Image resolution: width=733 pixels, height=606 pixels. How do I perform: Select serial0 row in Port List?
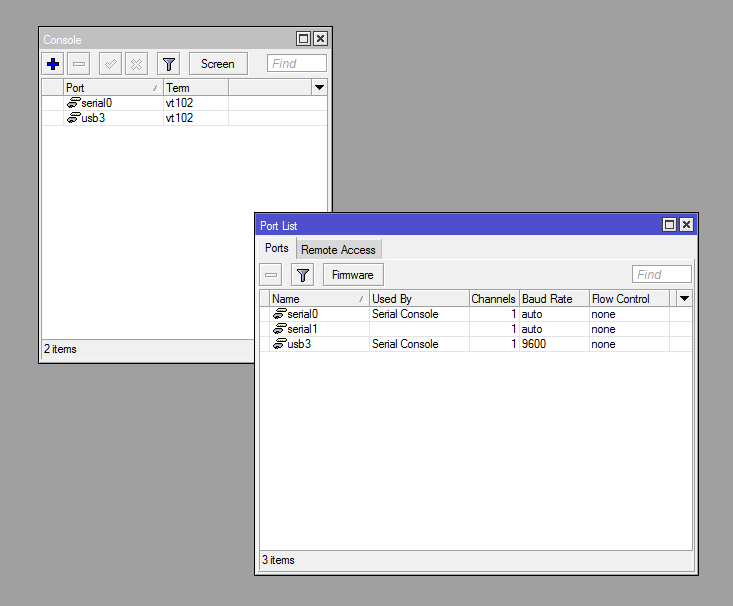click(x=476, y=314)
